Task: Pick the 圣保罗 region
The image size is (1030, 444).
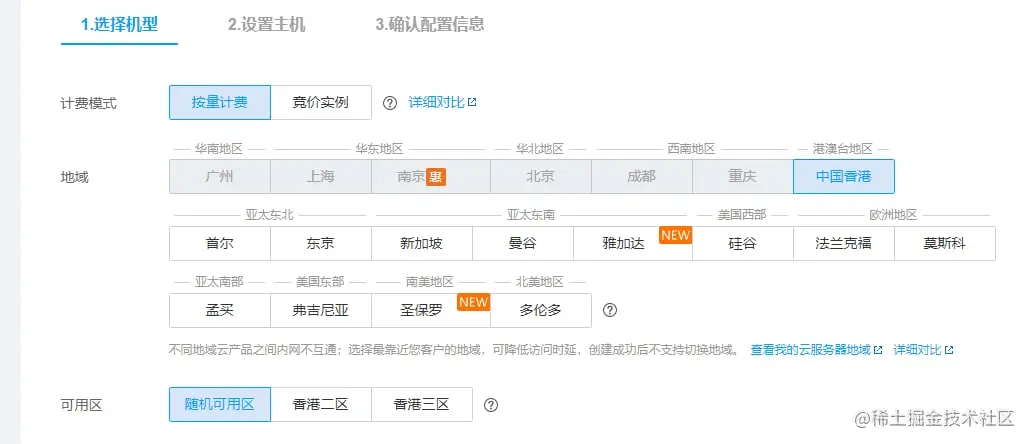Action: point(430,311)
